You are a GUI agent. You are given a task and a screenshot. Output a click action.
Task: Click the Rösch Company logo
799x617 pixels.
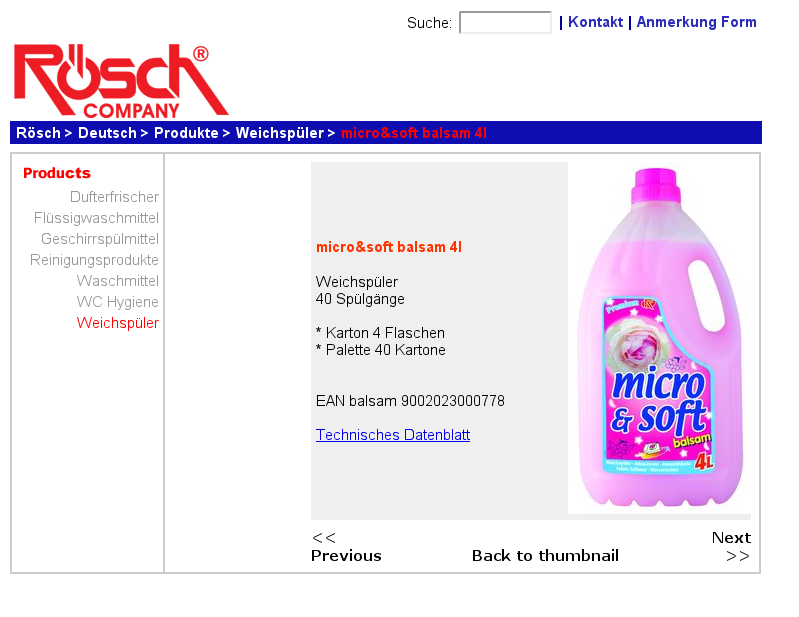pos(121,81)
